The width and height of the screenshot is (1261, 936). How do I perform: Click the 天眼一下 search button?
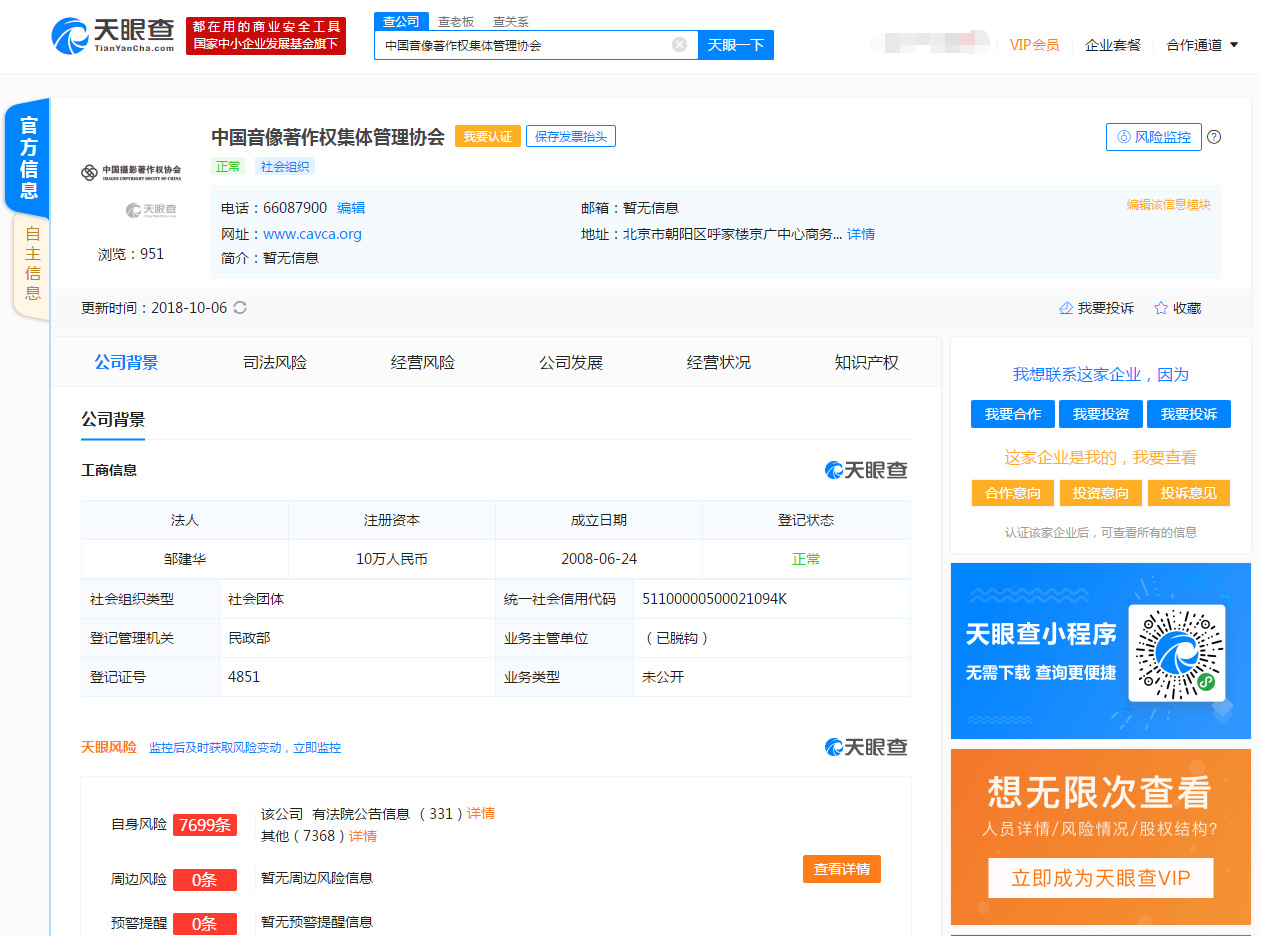click(x=736, y=45)
